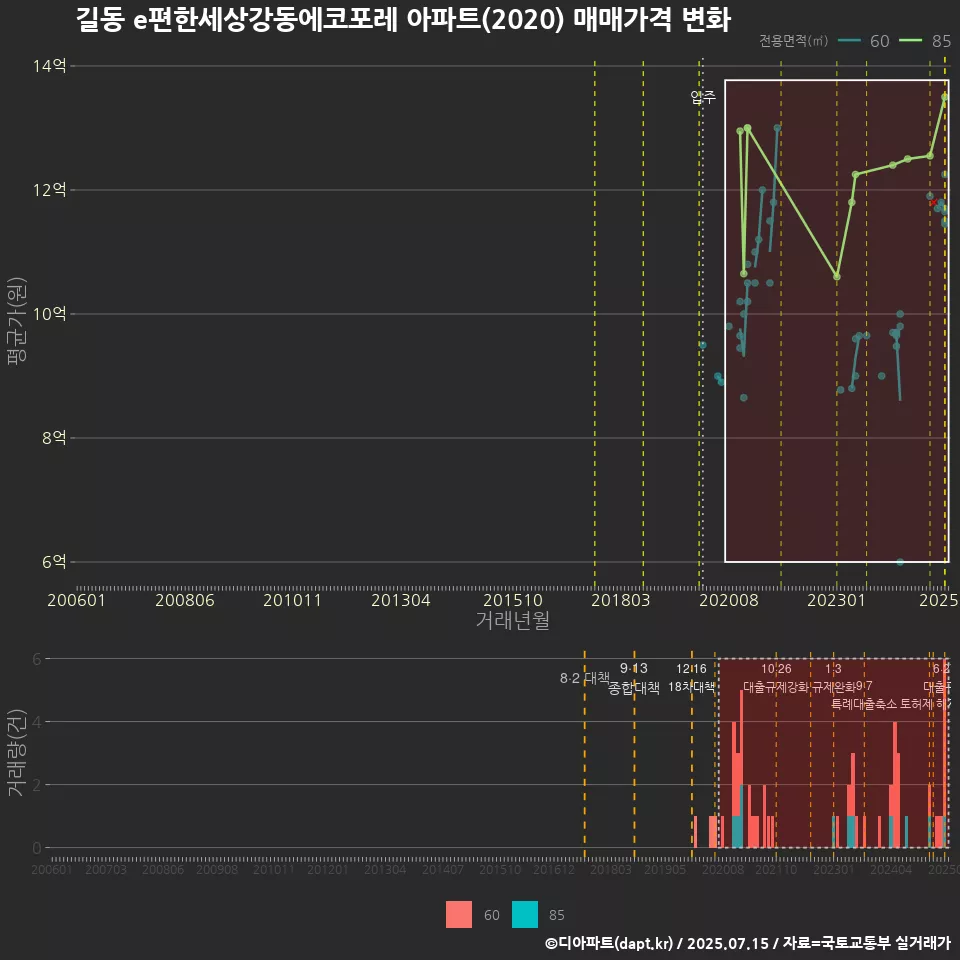This screenshot has height=960, width=960.
Task: Click '200806' on the price chart axis
Action: click(x=184, y=600)
